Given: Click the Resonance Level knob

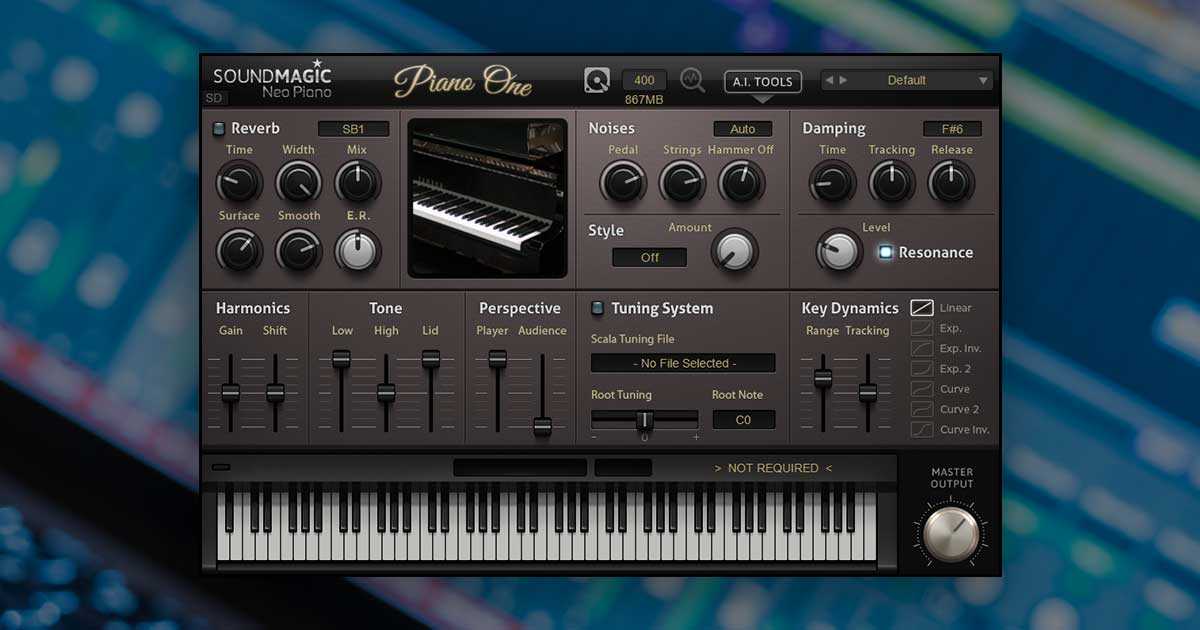Looking at the screenshot, I should point(839,251).
